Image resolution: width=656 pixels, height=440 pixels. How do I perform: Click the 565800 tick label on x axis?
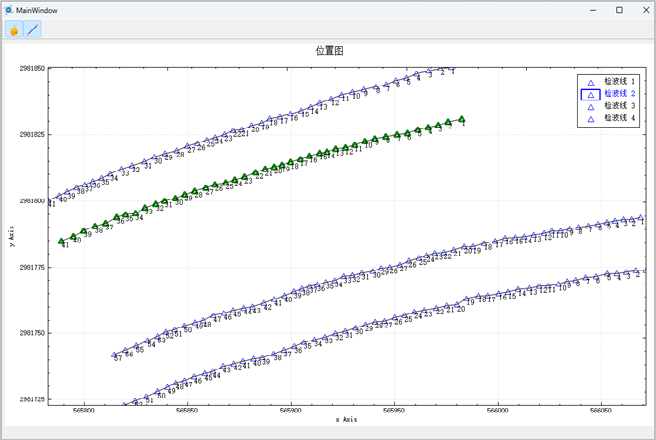[x=85, y=410]
